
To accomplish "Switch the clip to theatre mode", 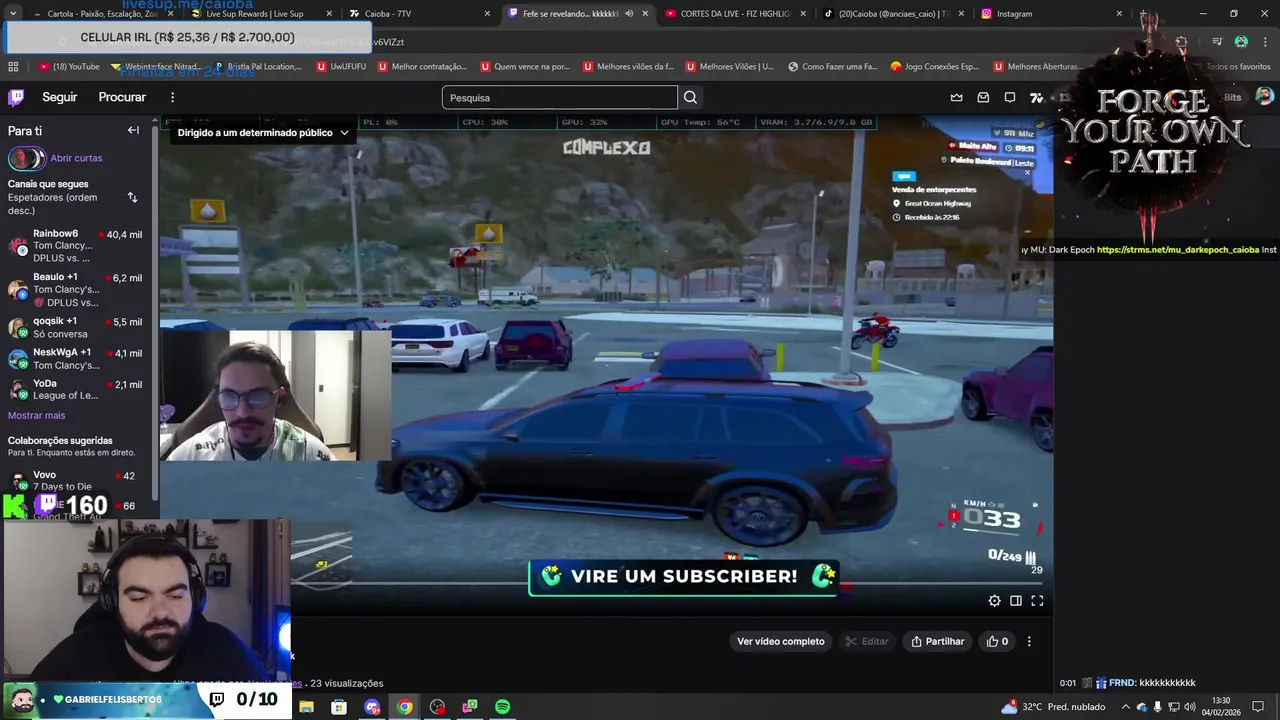I will pyautogui.click(x=1016, y=601).
